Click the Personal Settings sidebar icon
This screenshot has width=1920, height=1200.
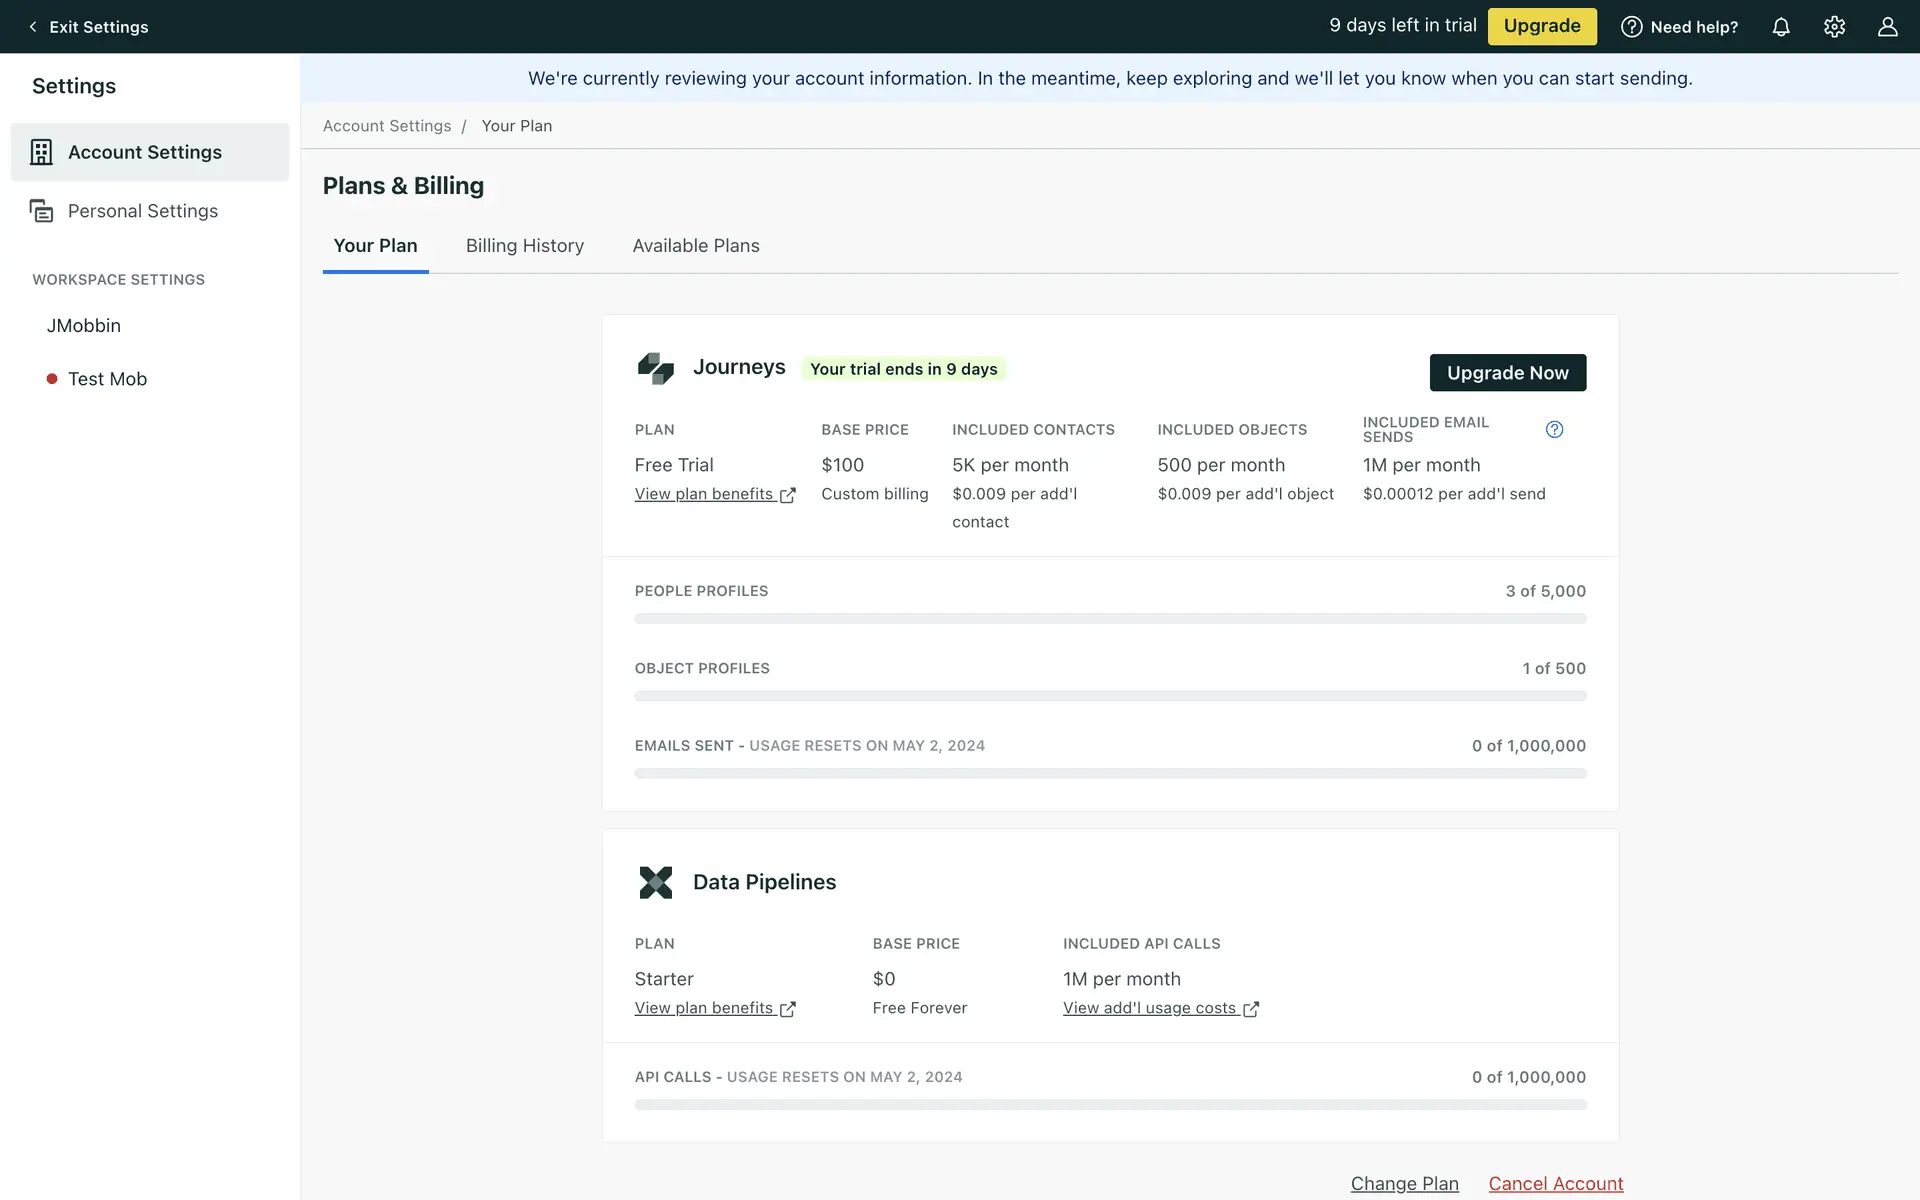click(x=41, y=211)
